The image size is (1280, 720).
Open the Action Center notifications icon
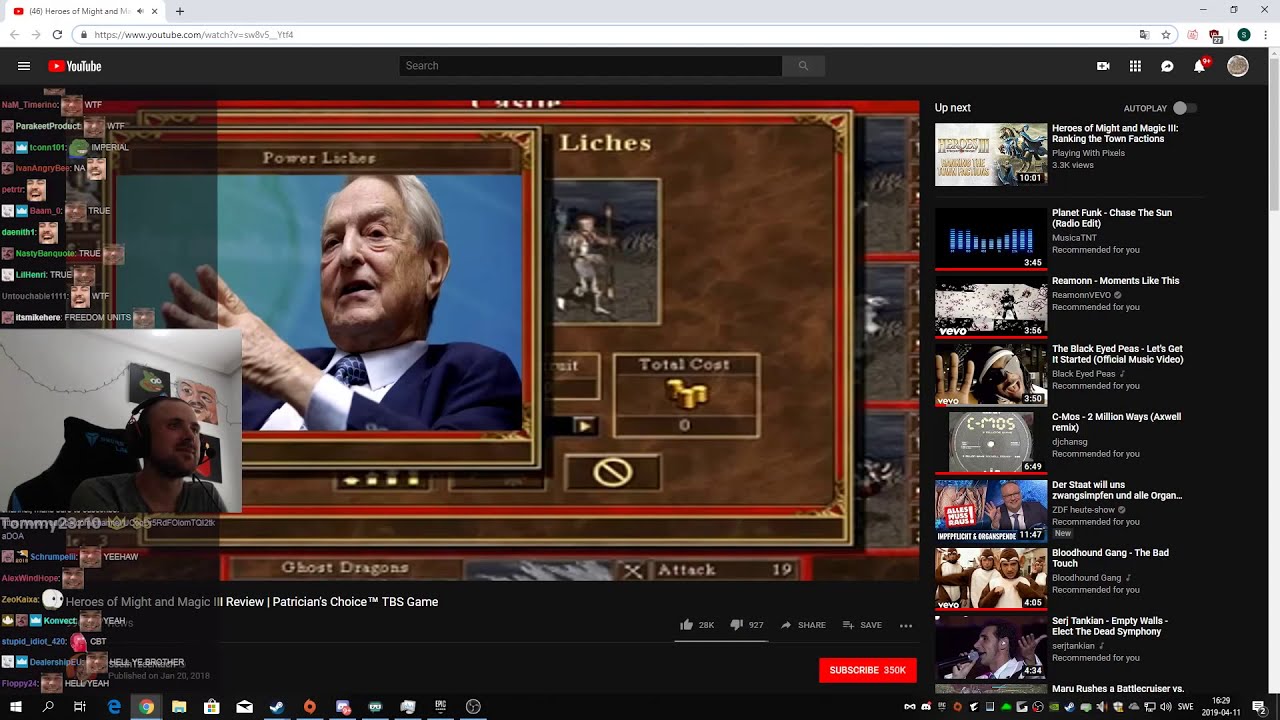pyautogui.click(x=1259, y=707)
